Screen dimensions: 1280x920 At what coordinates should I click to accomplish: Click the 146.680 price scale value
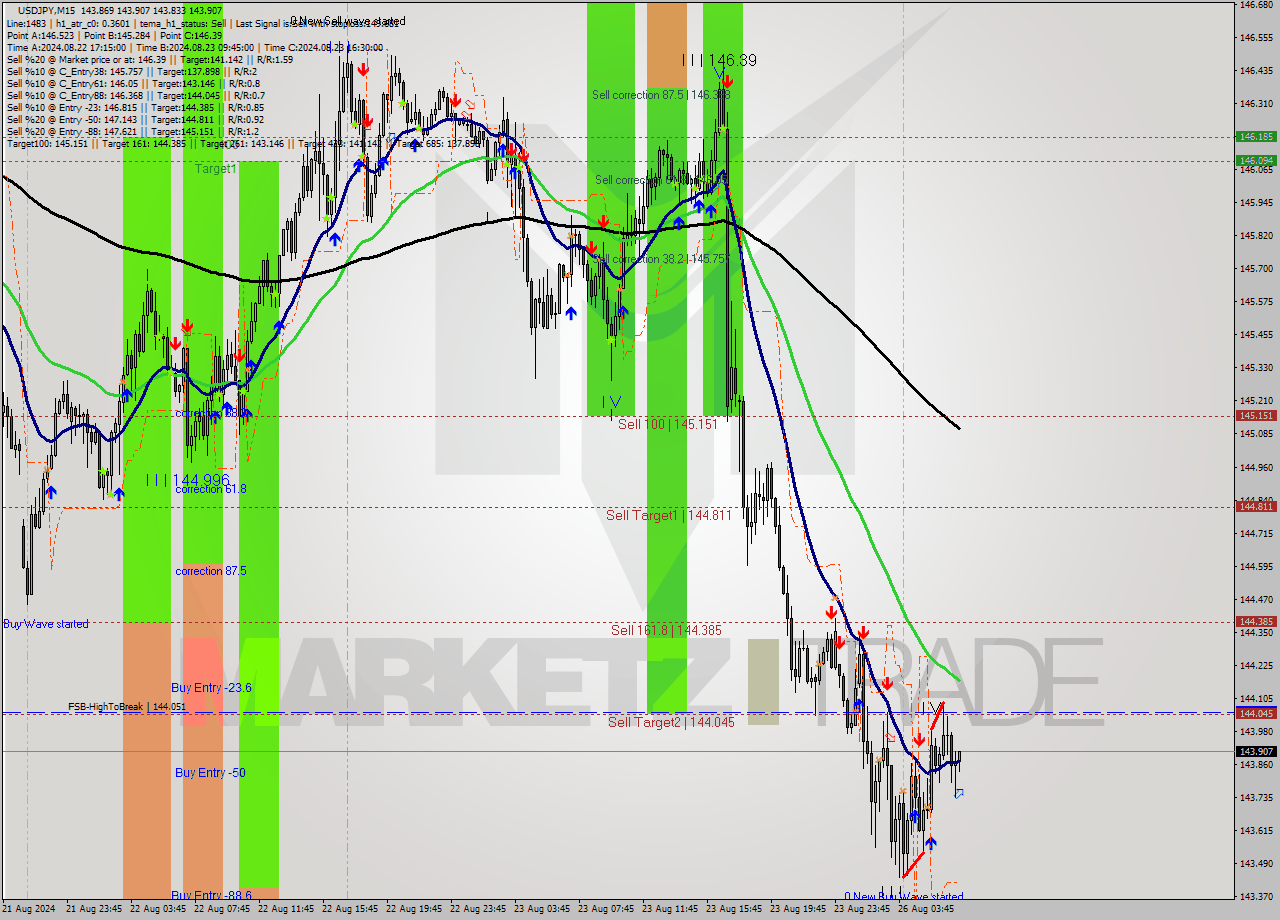click(x=1255, y=5)
